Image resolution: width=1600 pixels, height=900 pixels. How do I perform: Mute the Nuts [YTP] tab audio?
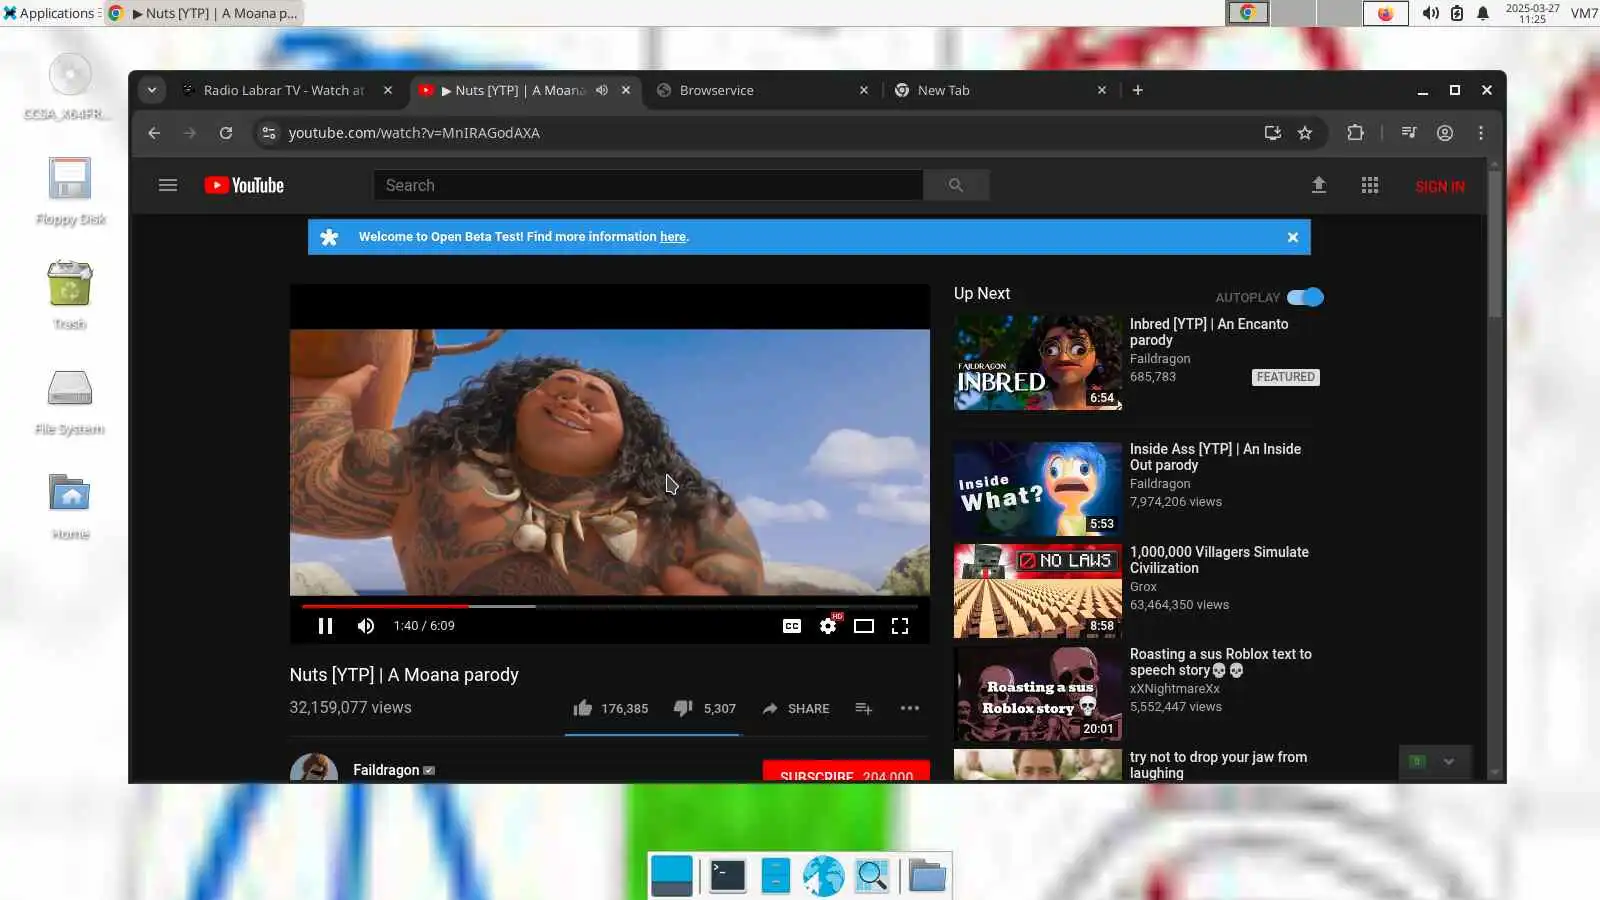pos(602,90)
